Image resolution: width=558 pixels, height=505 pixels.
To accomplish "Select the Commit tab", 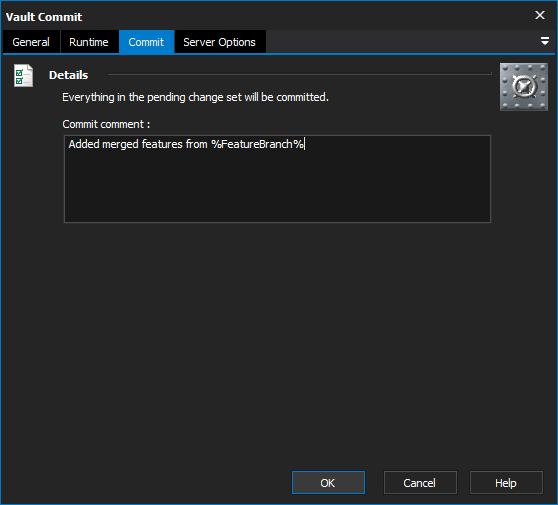I will [x=146, y=42].
